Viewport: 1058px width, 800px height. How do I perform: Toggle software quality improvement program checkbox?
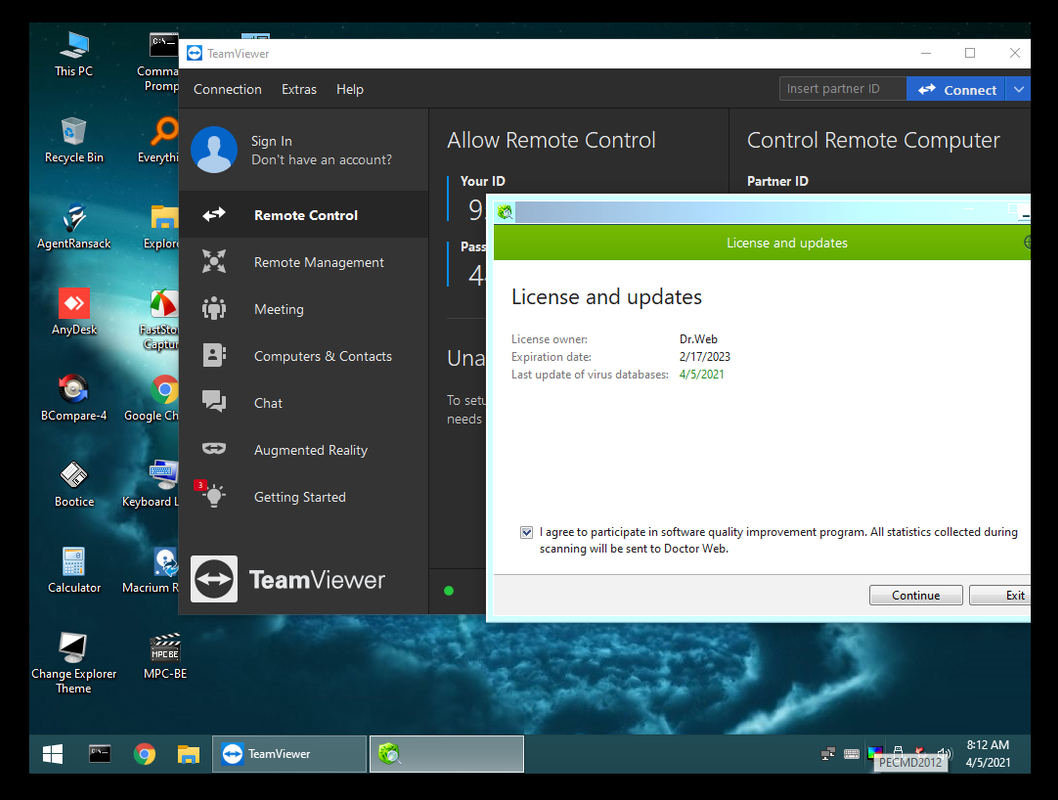tap(526, 532)
